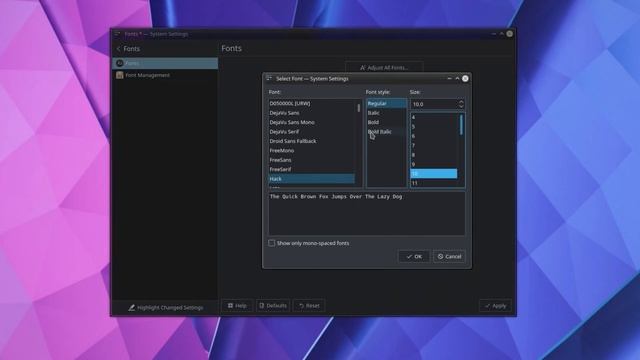
Task: Minimize the System Settings main window
Action: (493, 34)
